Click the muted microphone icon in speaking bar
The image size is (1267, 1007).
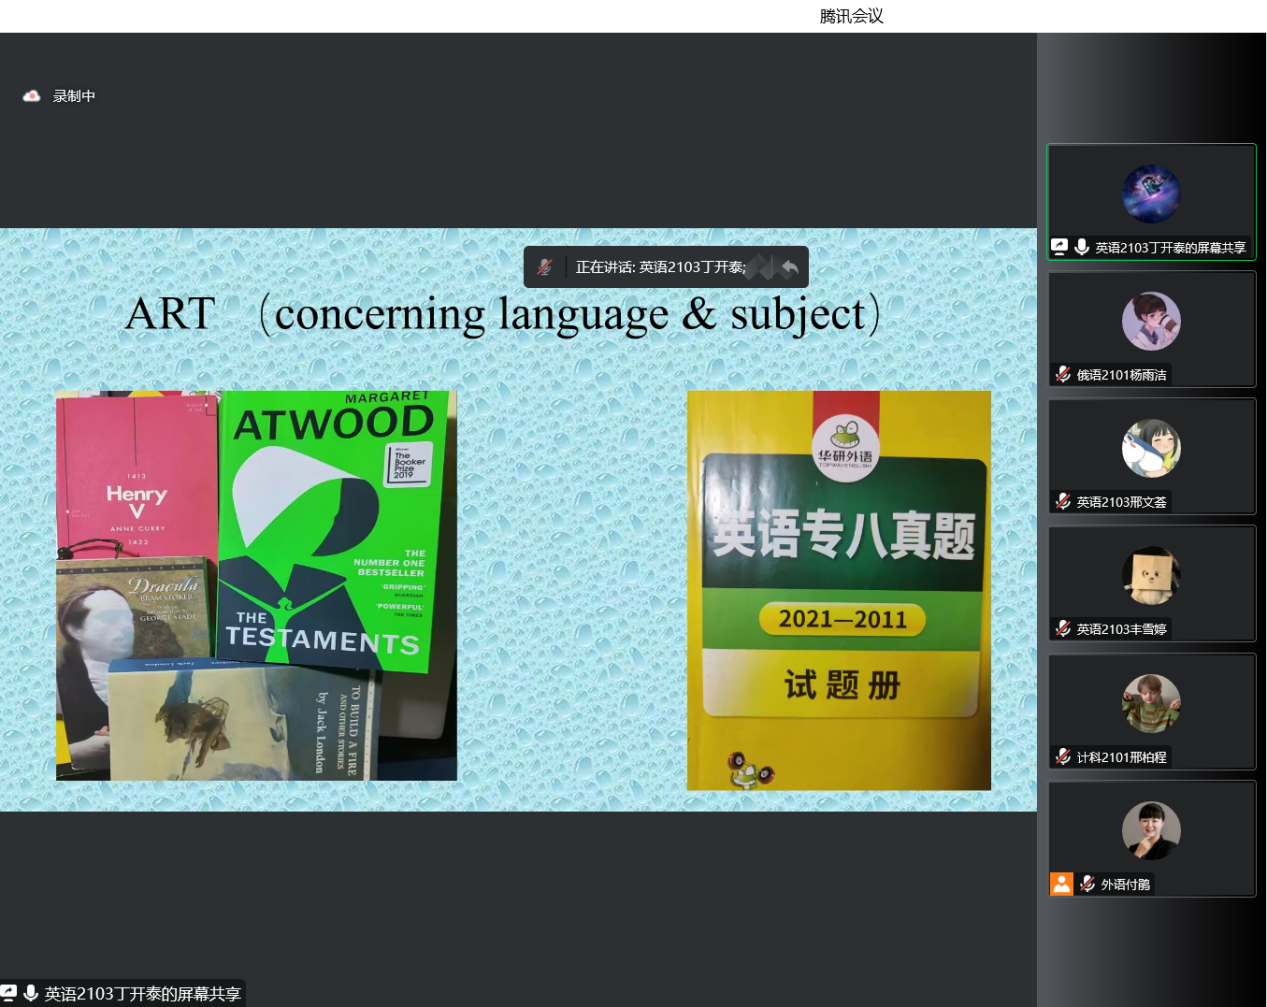pos(545,267)
